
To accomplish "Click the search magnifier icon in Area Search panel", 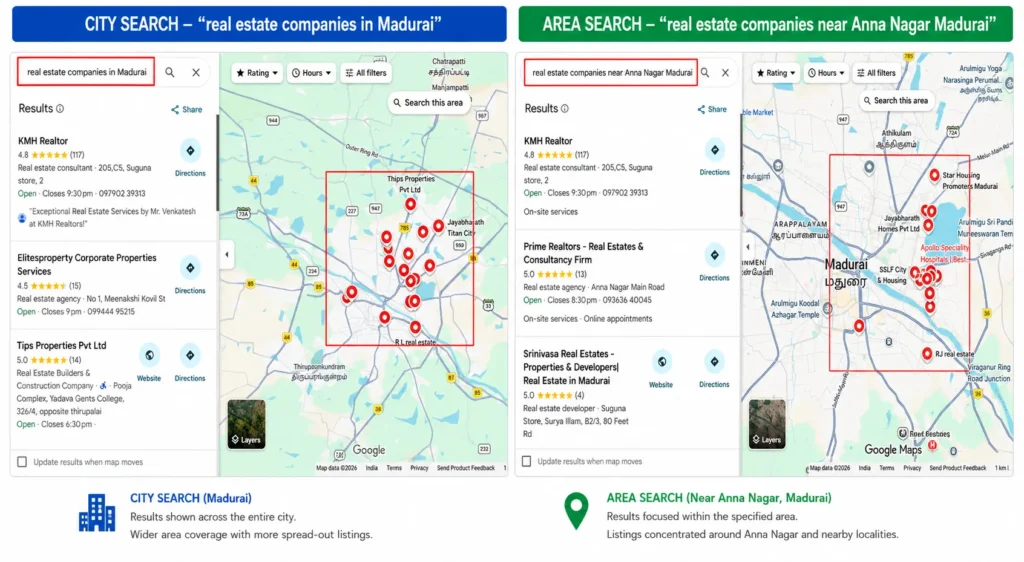I will click(x=705, y=72).
